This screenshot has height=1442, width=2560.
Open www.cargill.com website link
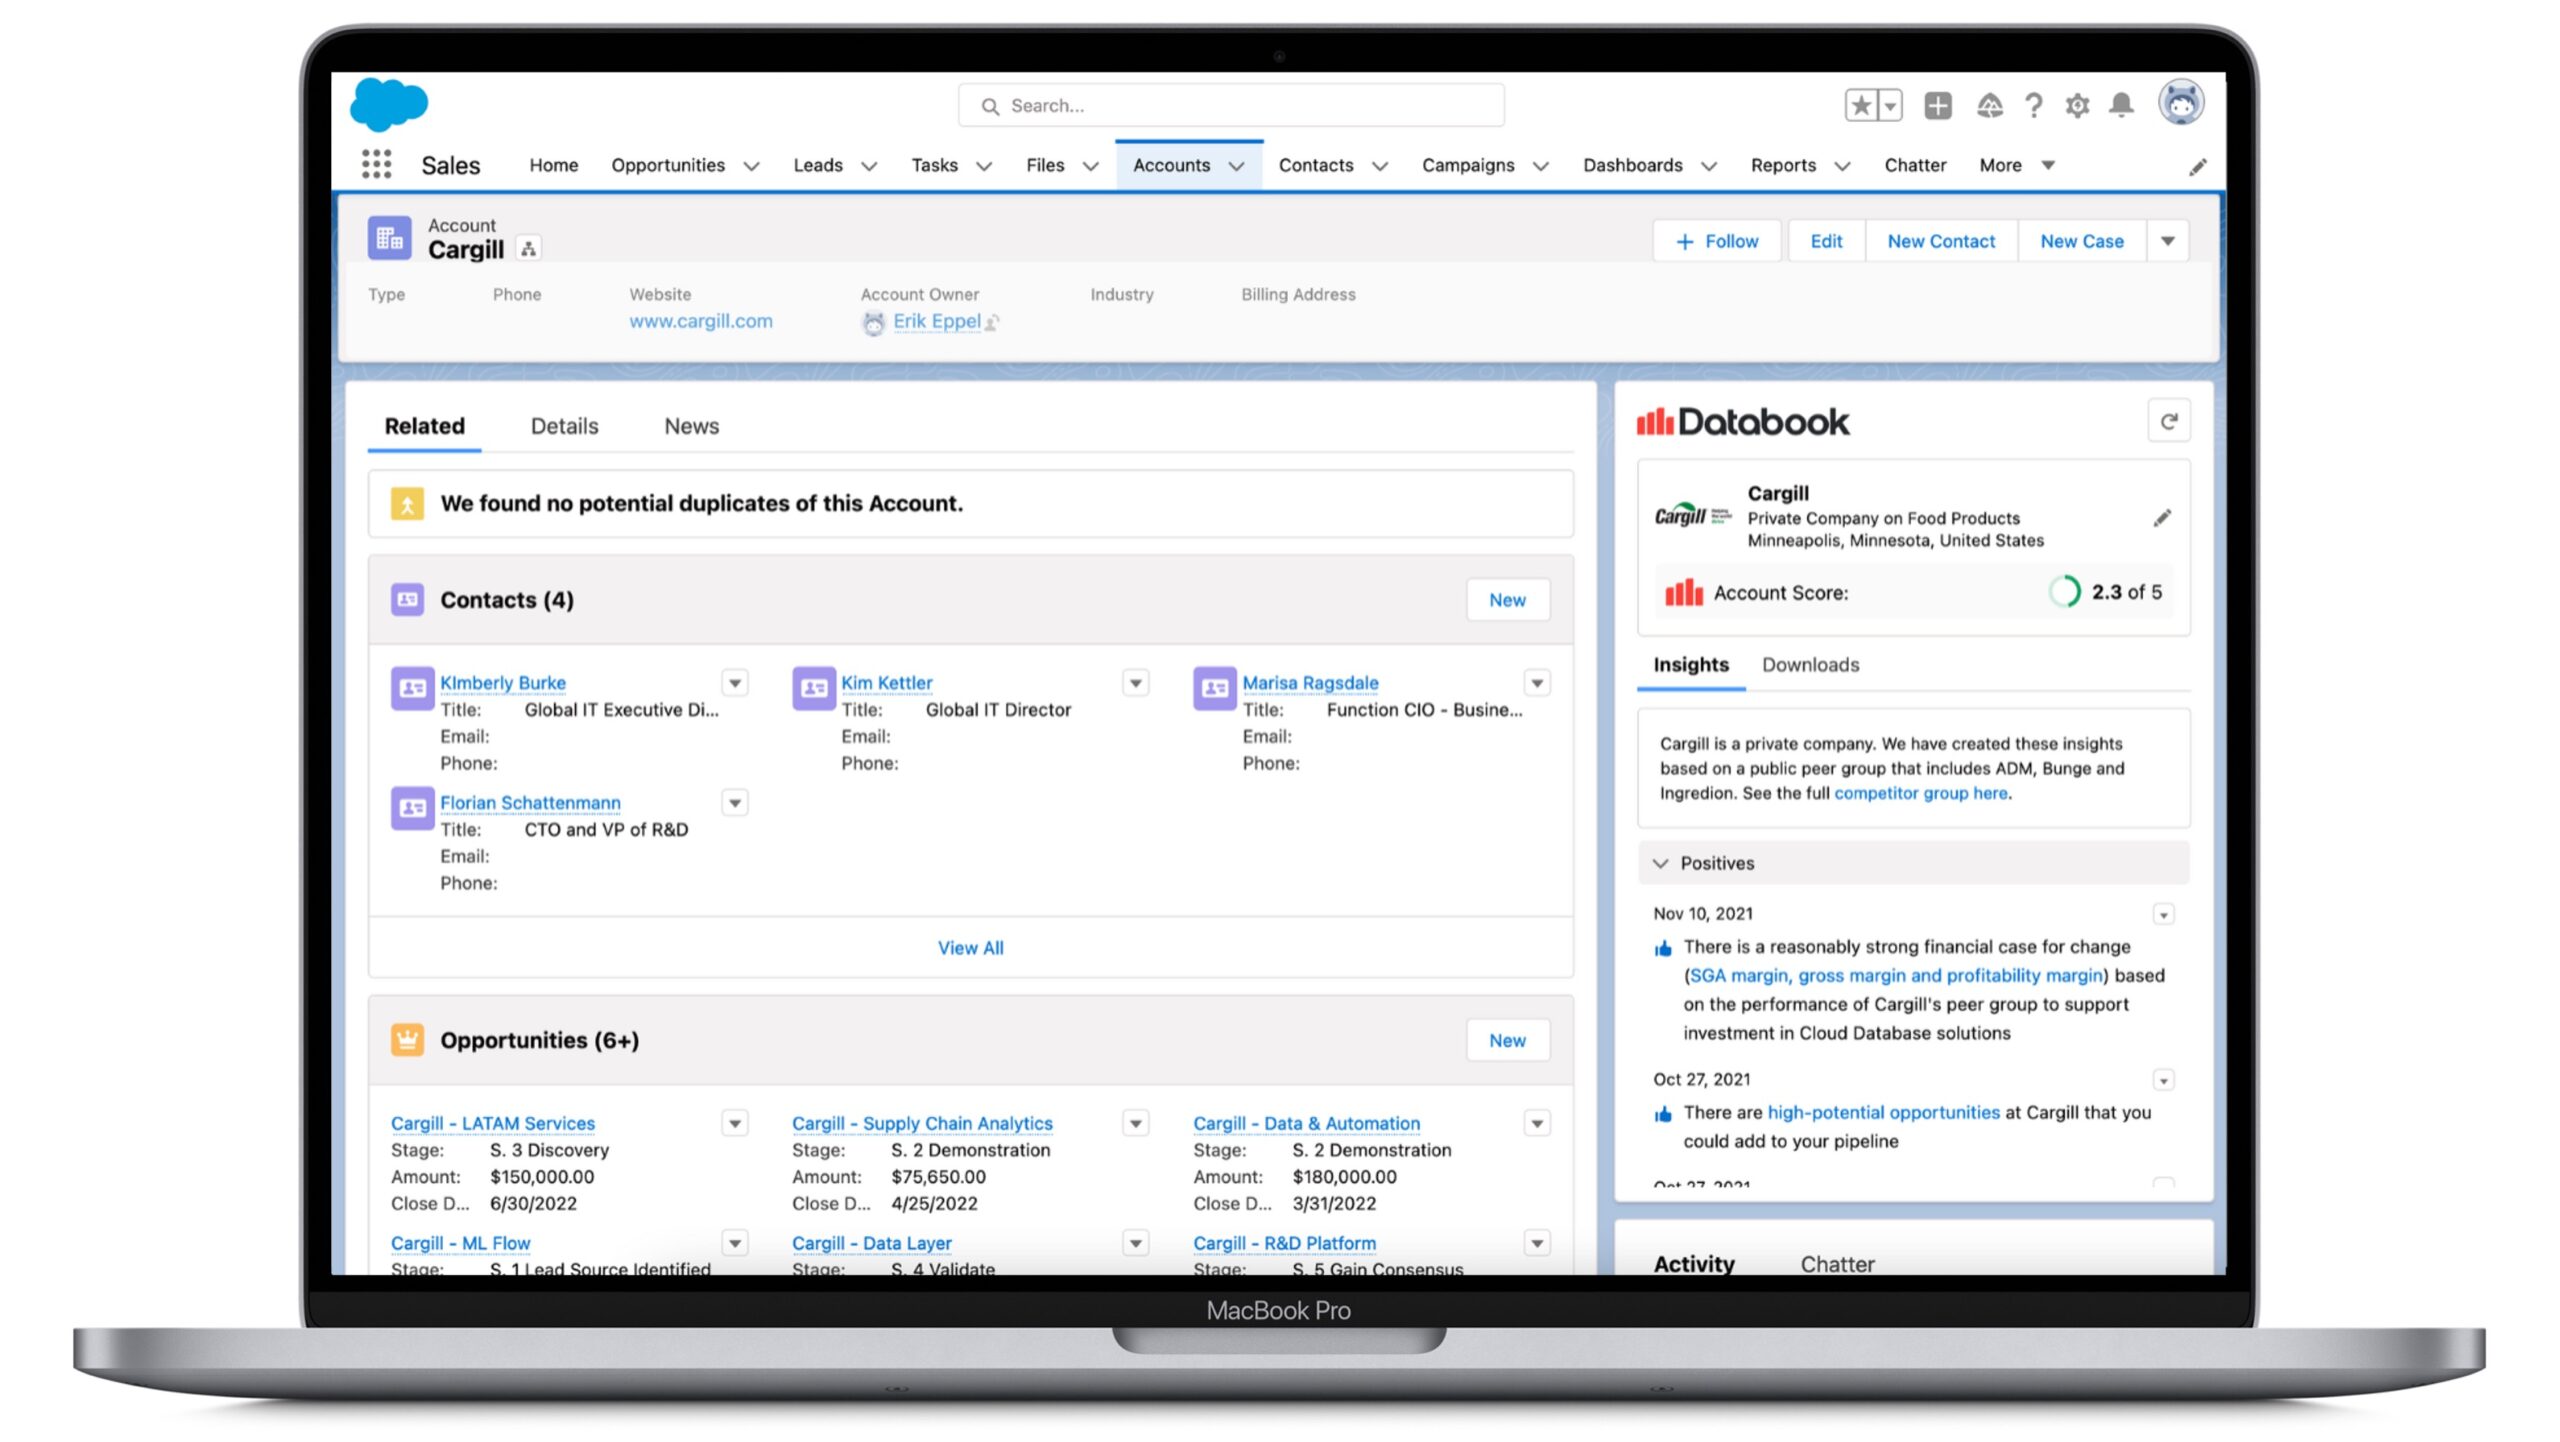pos(700,321)
